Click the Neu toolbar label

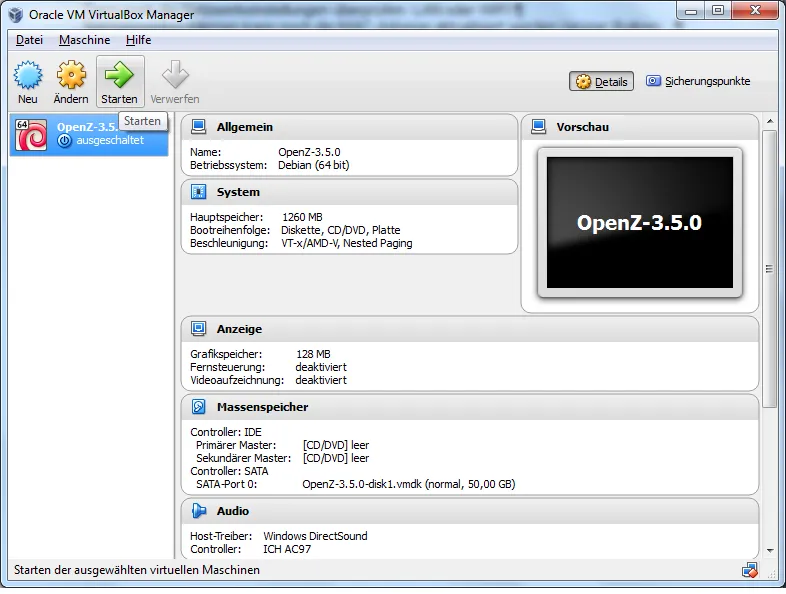tap(28, 99)
